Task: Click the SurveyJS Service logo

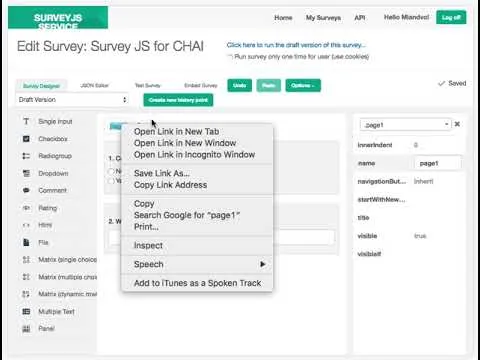Action: [58, 18]
